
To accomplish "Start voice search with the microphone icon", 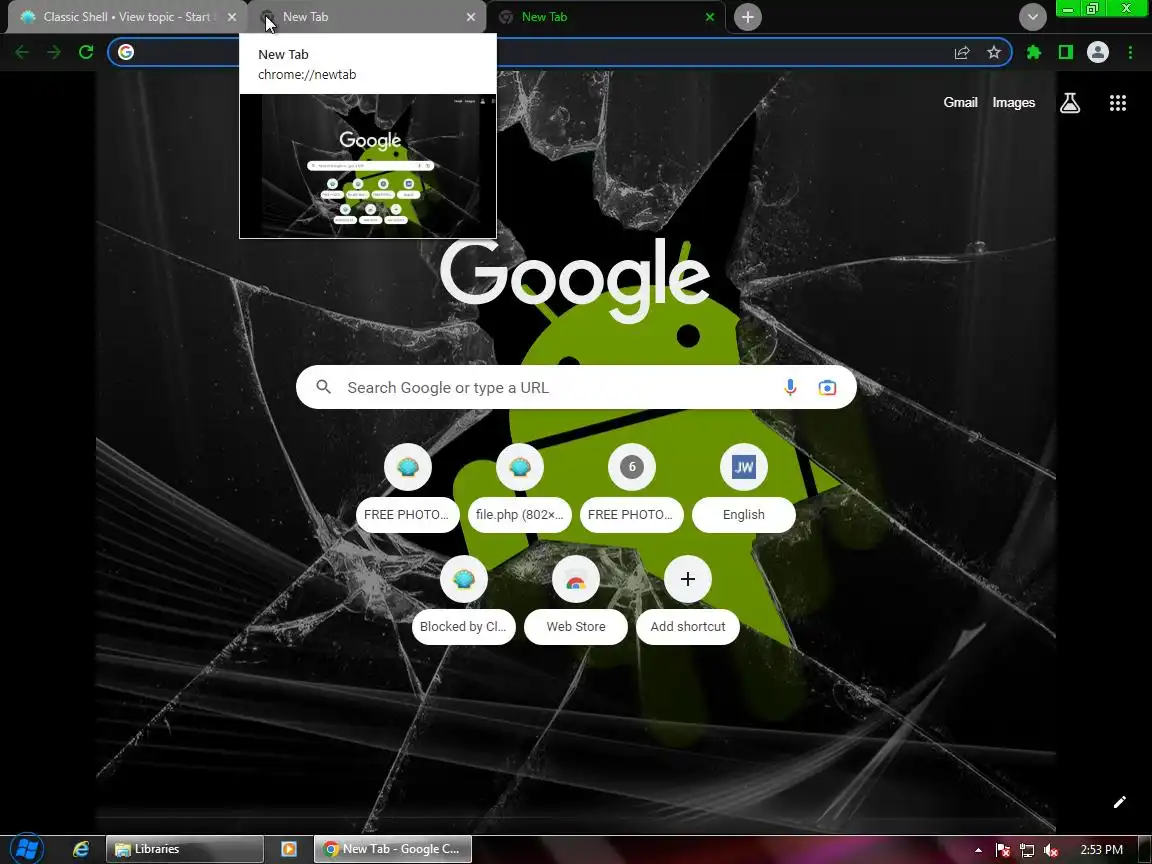I will [x=790, y=387].
